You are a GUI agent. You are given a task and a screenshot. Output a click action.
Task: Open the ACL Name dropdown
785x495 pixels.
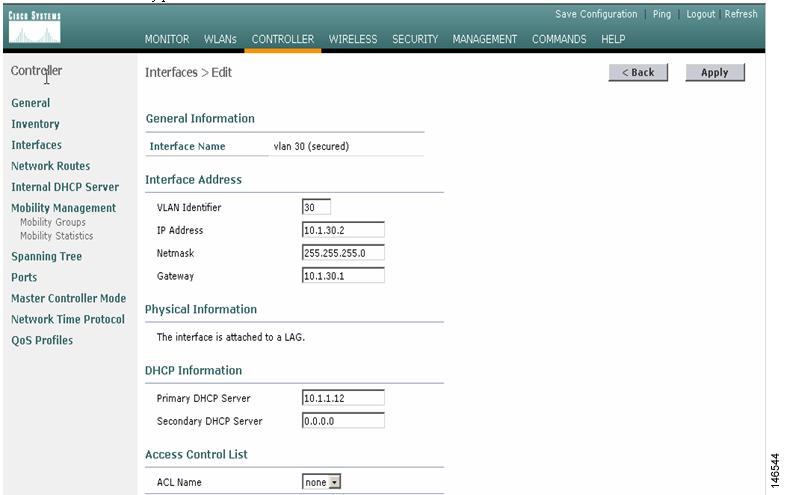321,482
